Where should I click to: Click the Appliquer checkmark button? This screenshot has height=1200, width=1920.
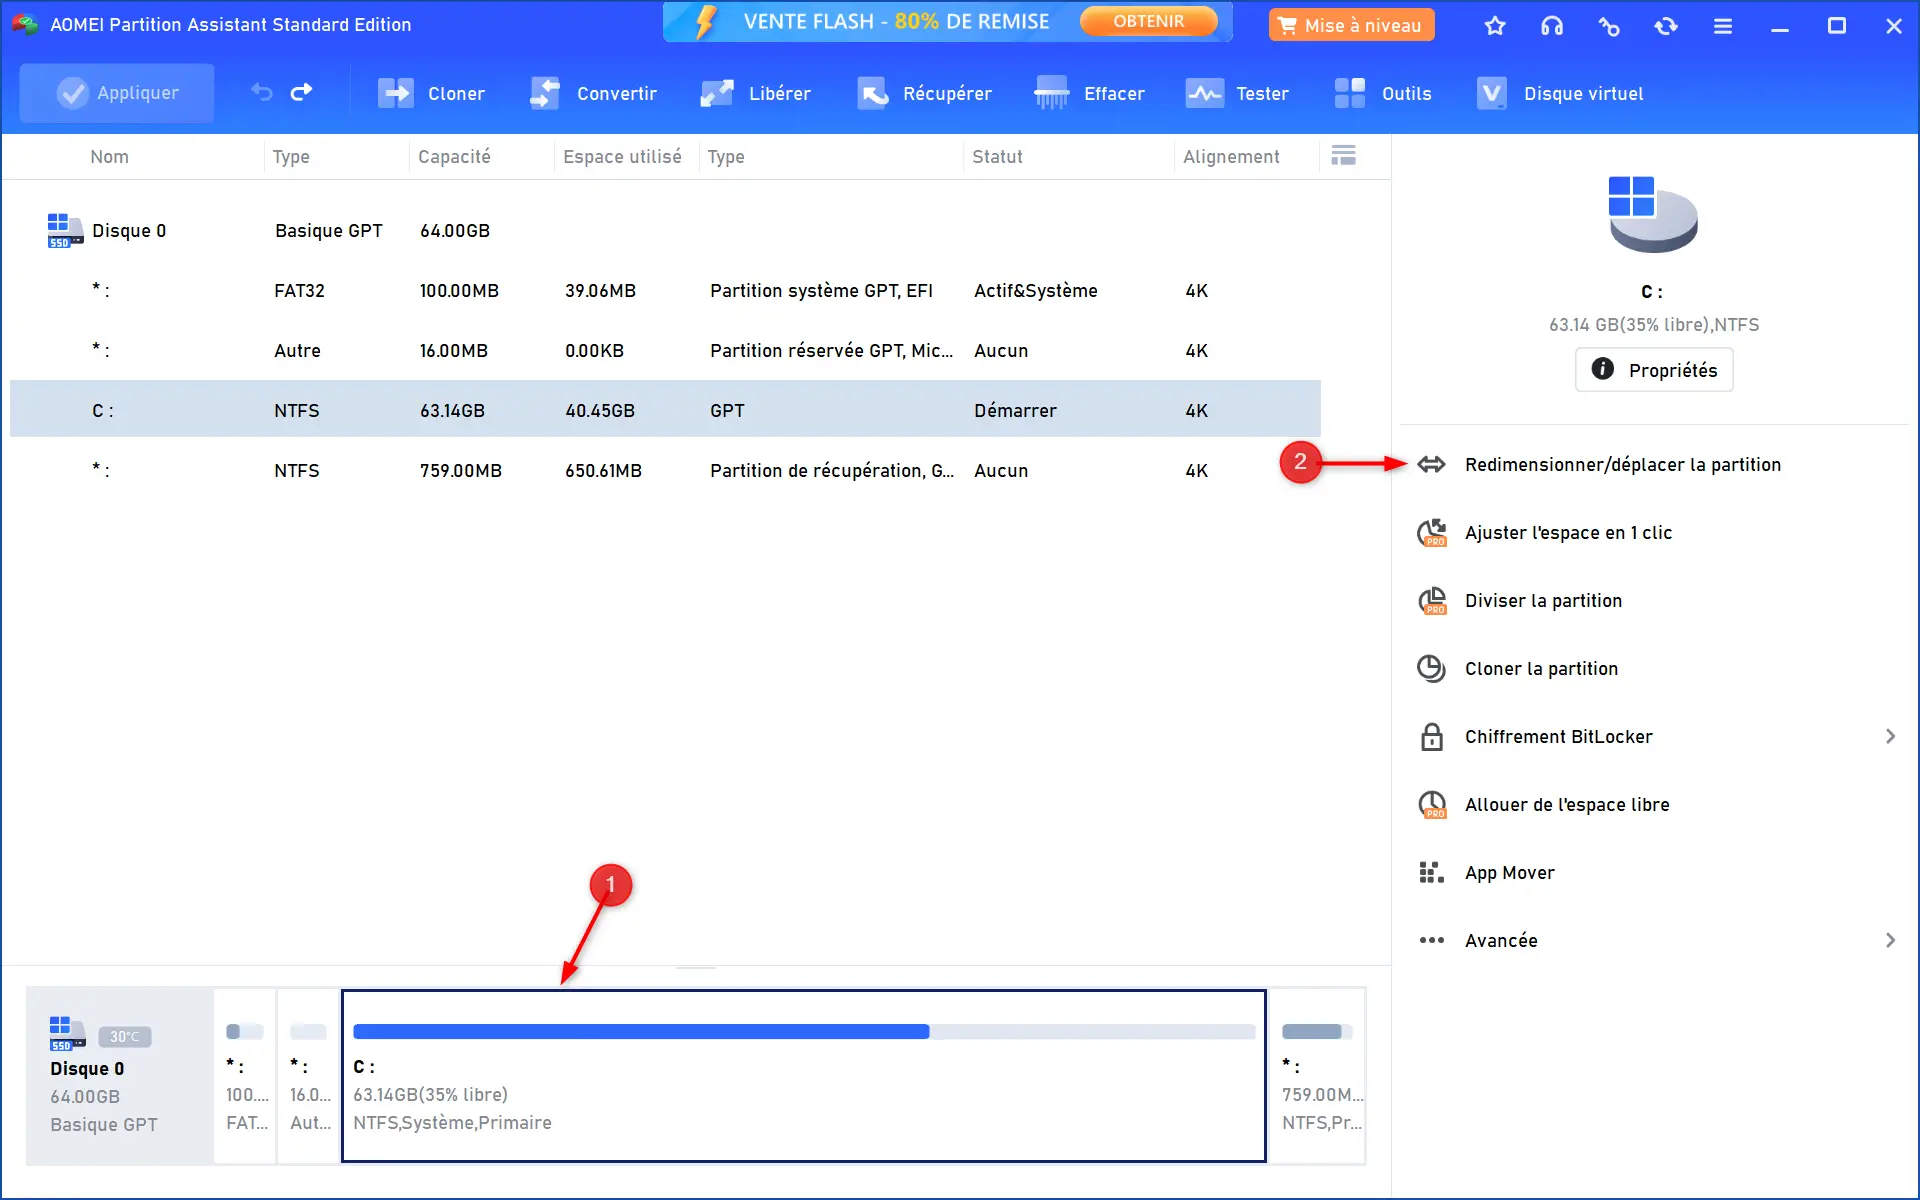[117, 93]
